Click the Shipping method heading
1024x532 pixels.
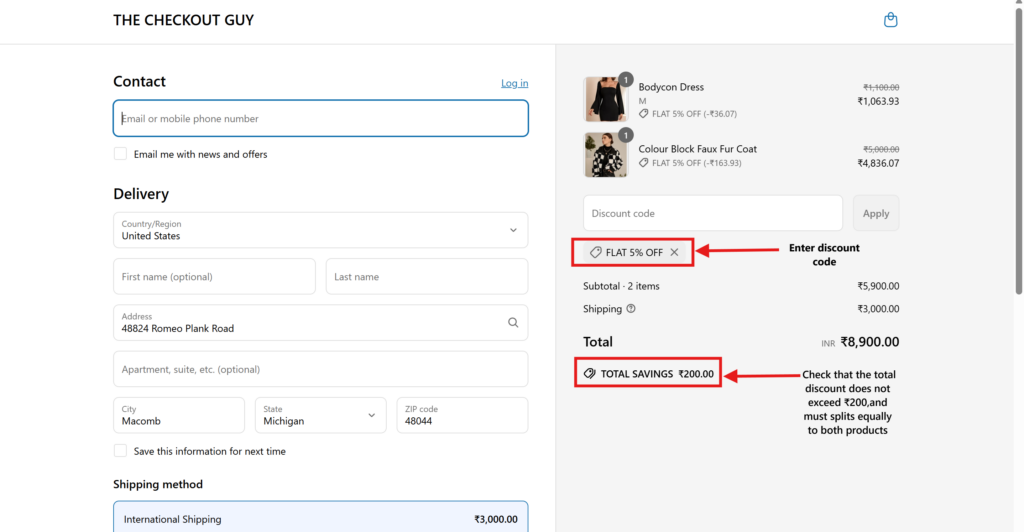point(158,484)
